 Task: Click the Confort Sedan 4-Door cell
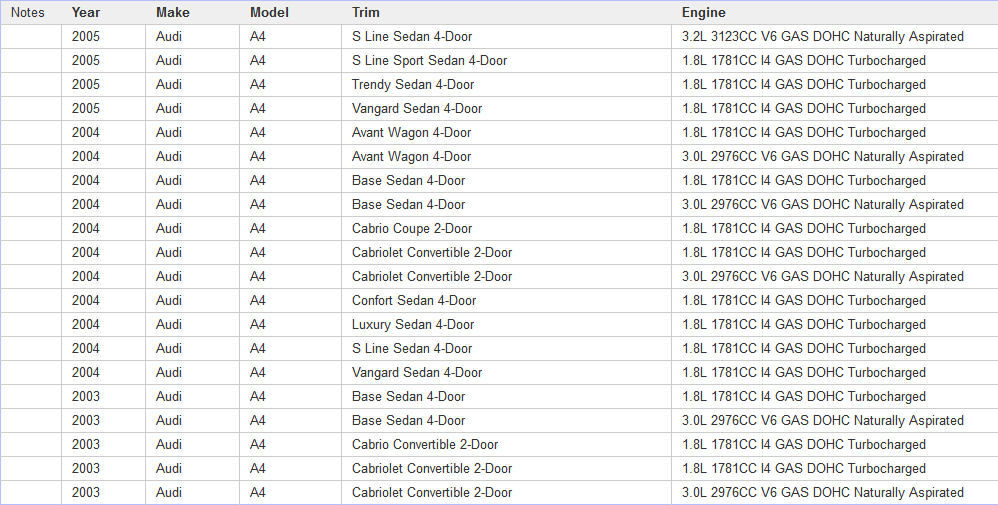tap(414, 301)
